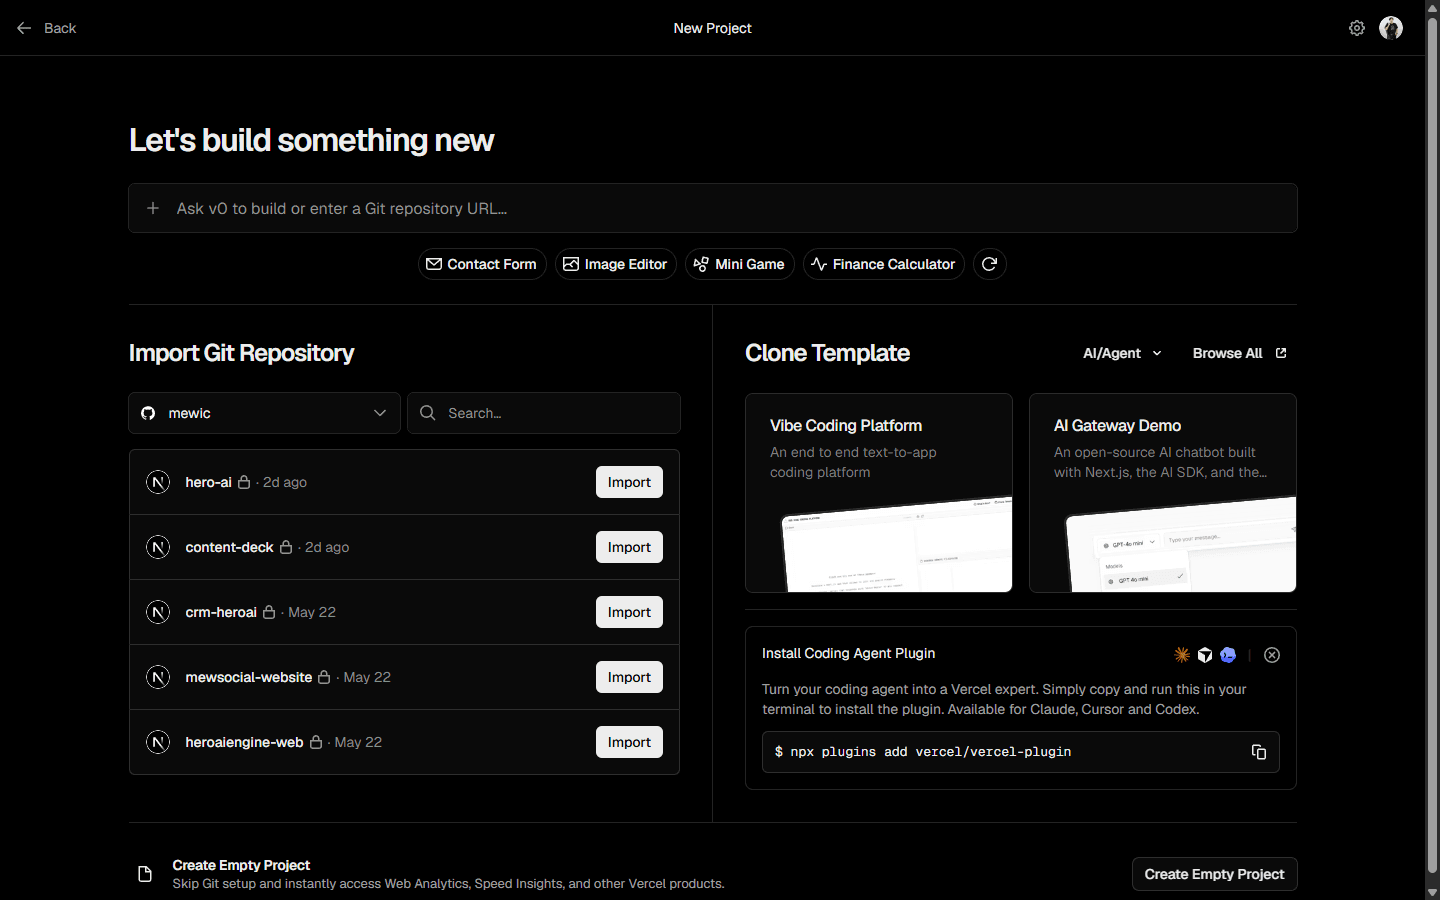Select the Mini Game suggestion
This screenshot has height=900, width=1440.
(x=740, y=264)
